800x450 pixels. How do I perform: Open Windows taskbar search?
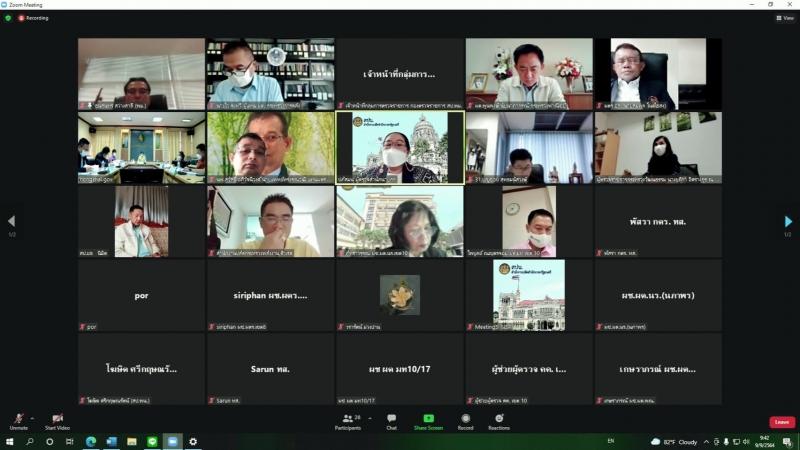tap(30, 441)
